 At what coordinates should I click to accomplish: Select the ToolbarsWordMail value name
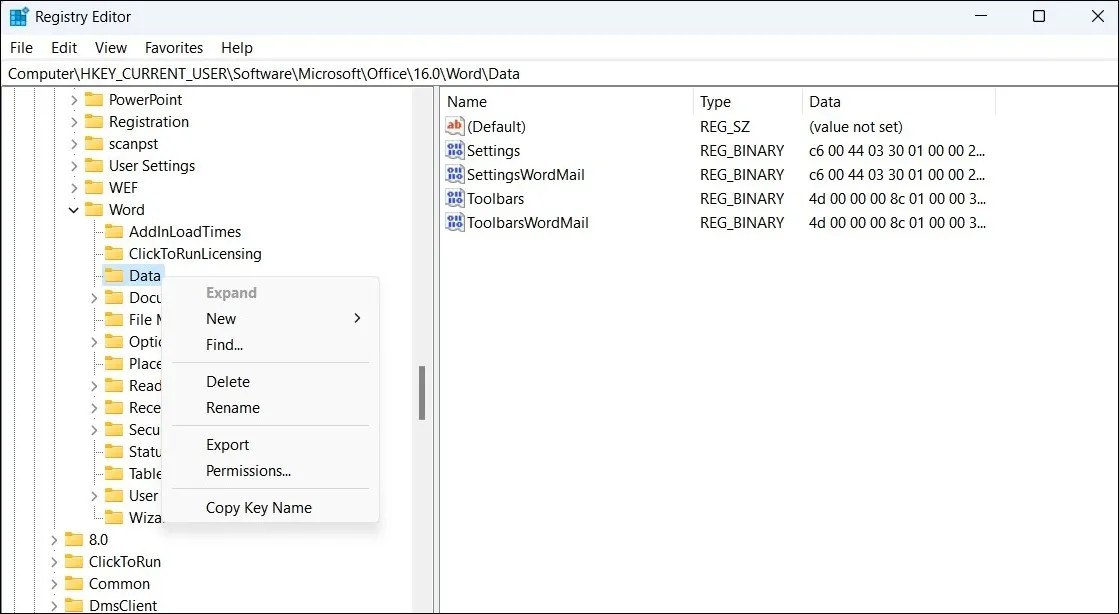(x=527, y=222)
